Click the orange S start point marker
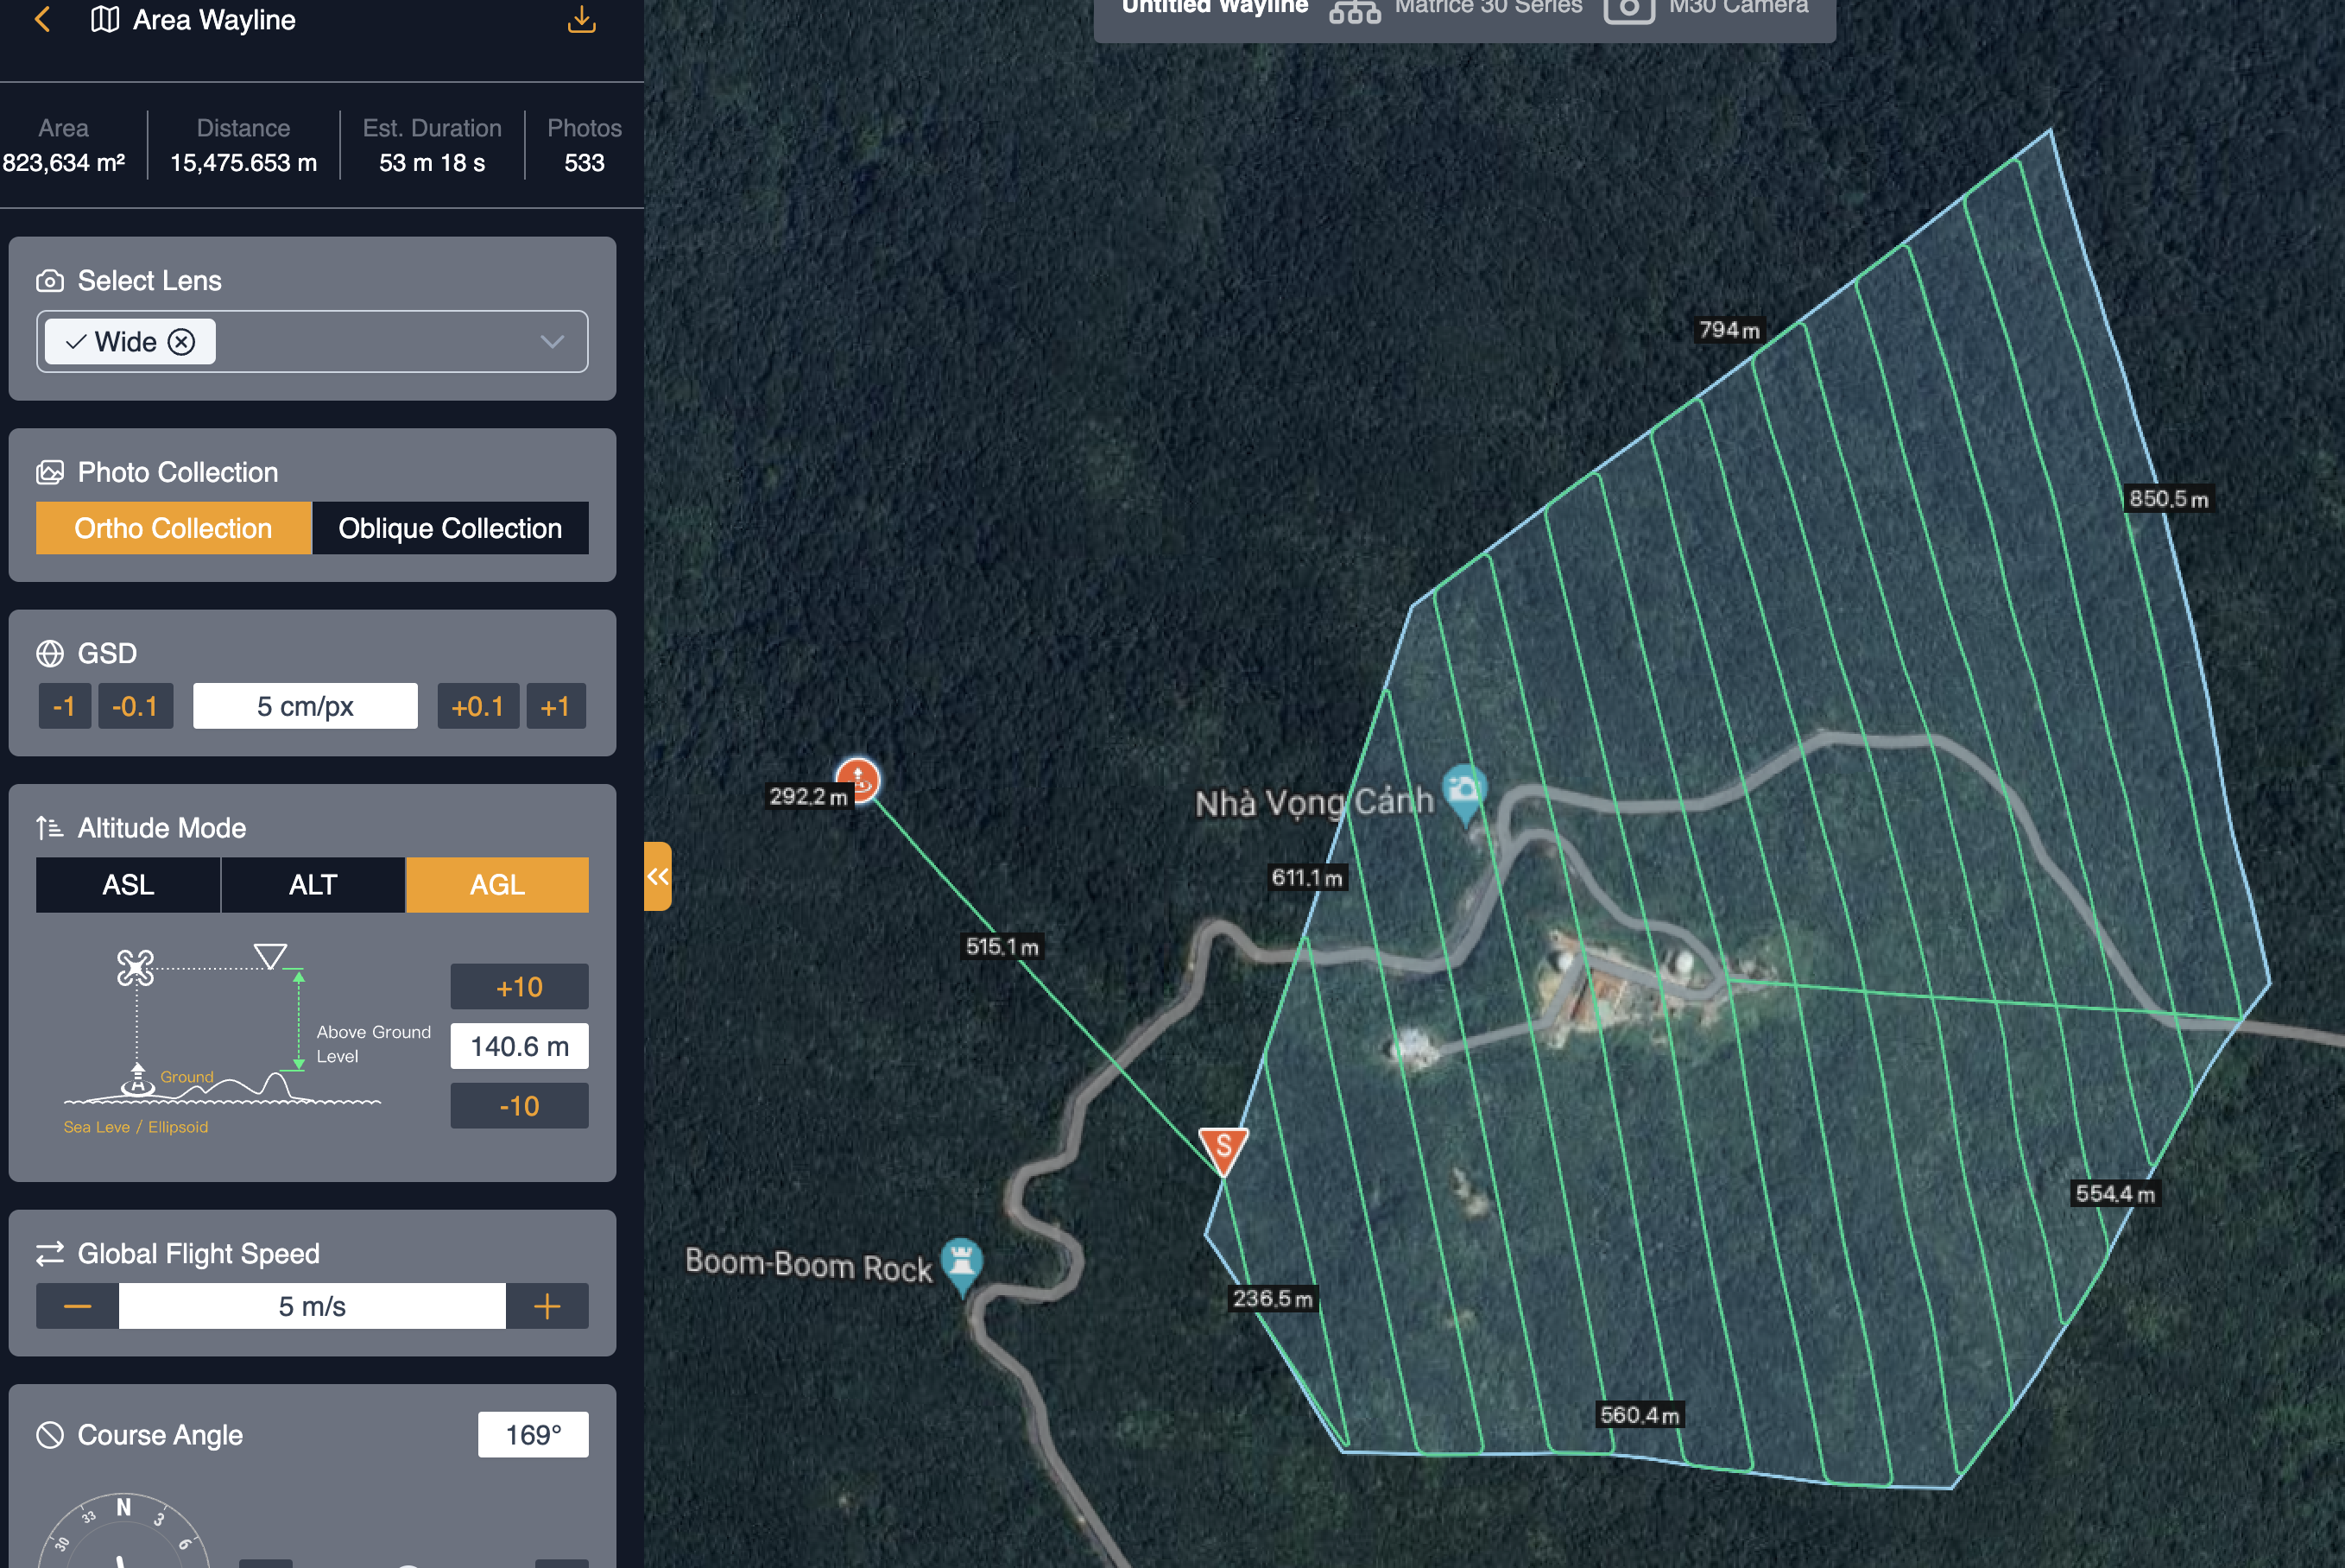Screen dimensions: 2345x1568 [x=1223, y=1147]
